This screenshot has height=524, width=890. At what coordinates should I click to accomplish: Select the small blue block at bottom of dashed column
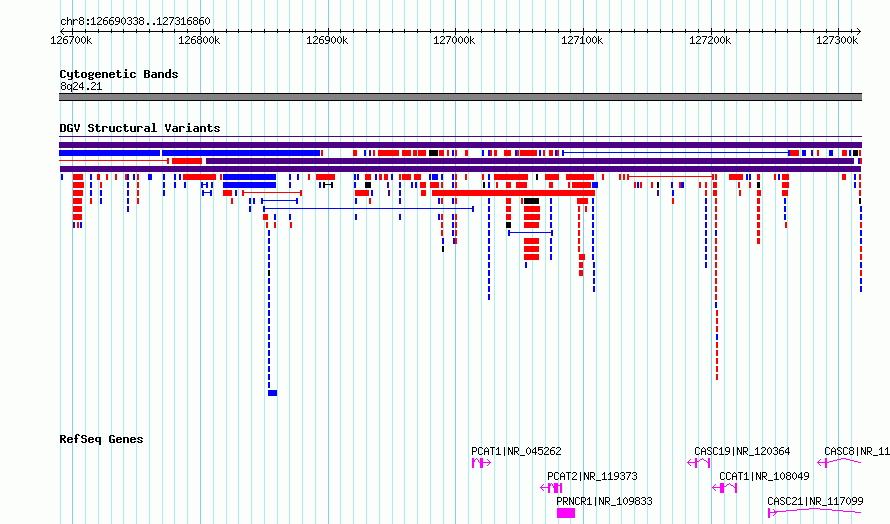(272, 393)
